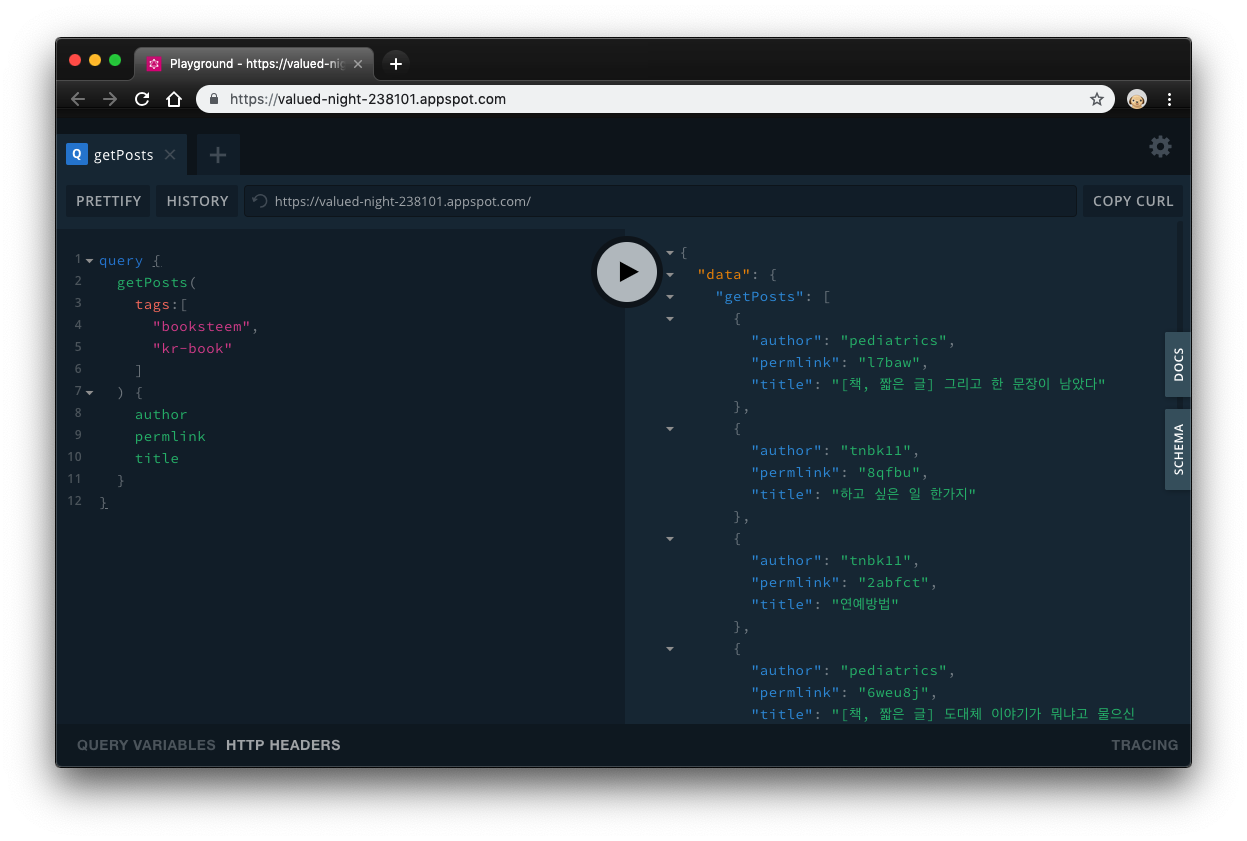Open the Chrome three-dot menu
1247x841 pixels.
tap(1169, 99)
